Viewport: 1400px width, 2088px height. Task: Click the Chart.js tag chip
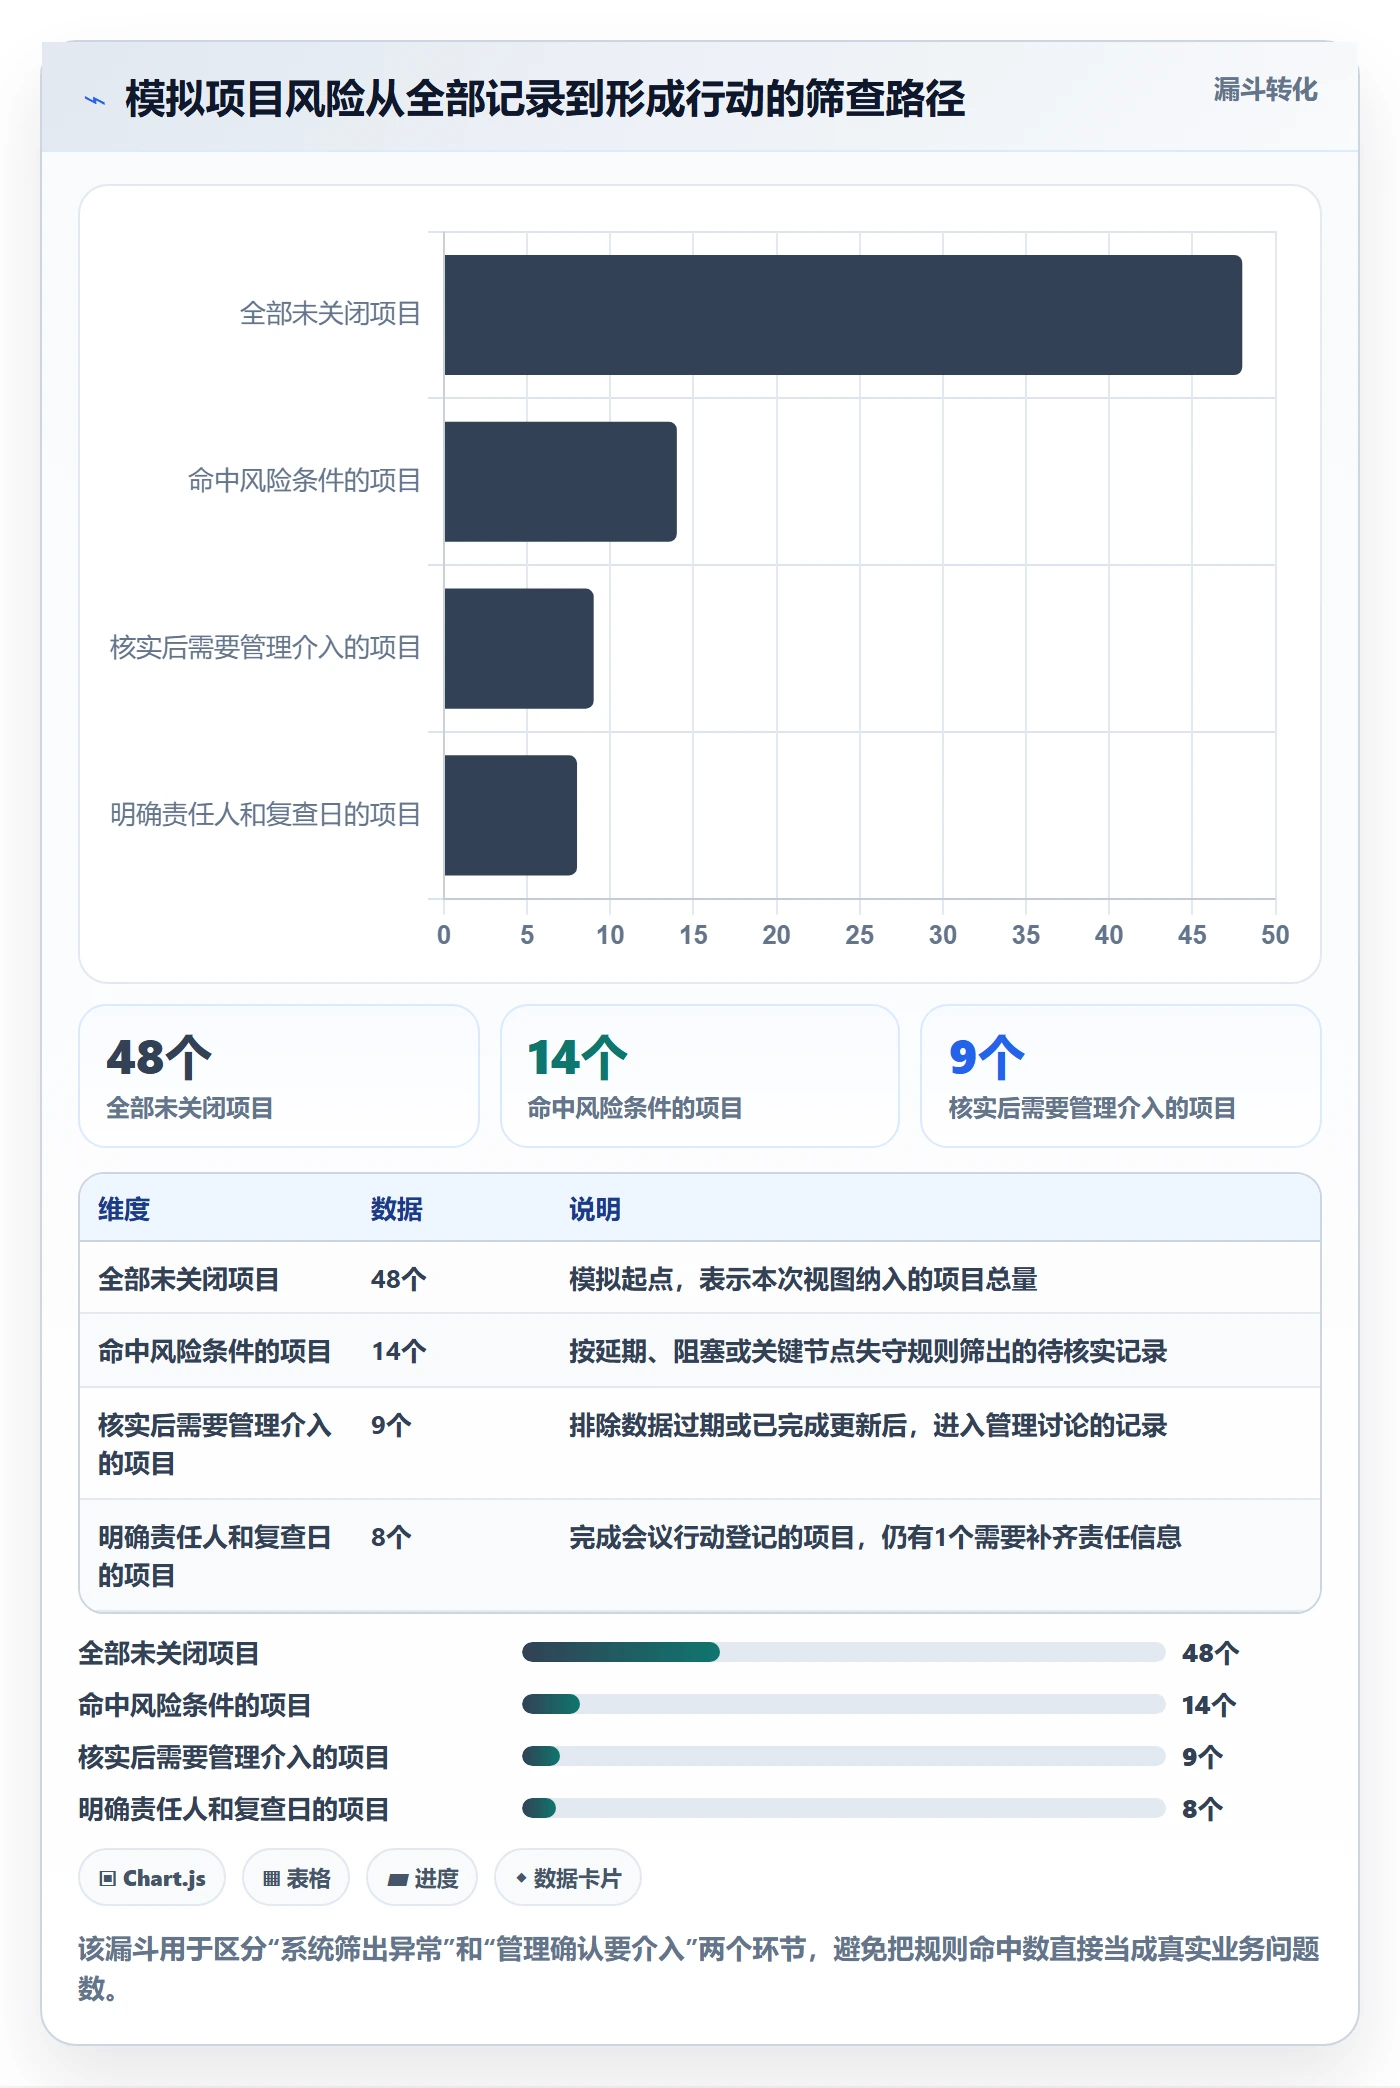click(x=152, y=1878)
